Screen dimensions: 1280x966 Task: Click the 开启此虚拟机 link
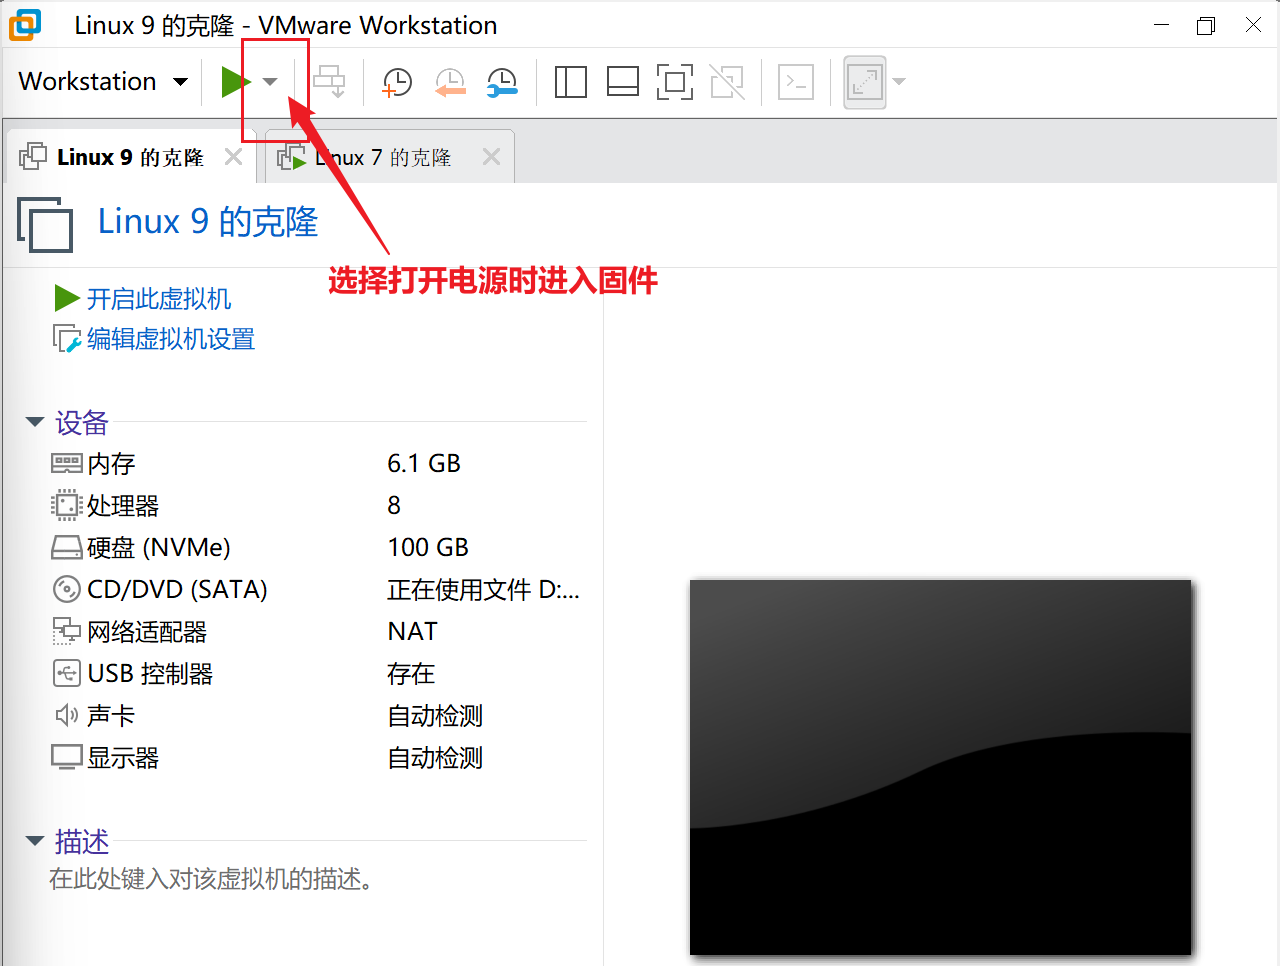pos(159,299)
